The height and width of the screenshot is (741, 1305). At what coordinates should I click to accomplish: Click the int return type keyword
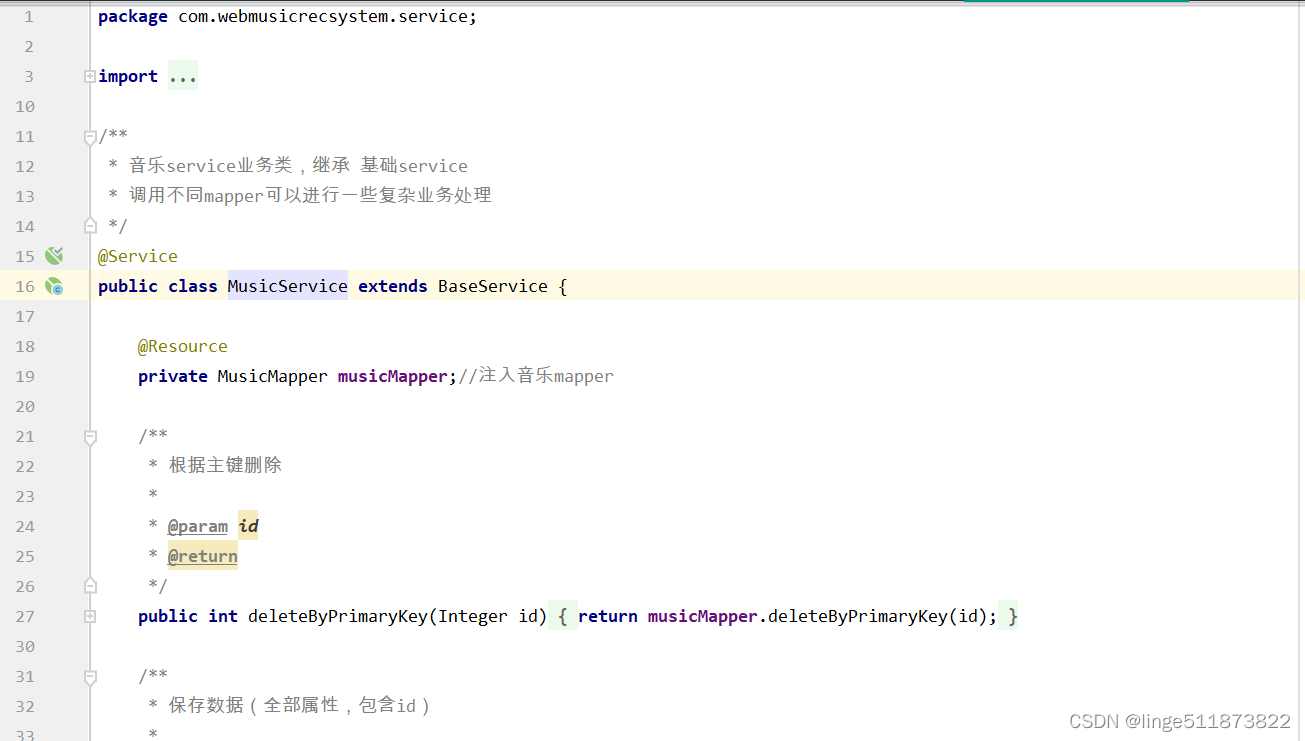tap(223, 616)
